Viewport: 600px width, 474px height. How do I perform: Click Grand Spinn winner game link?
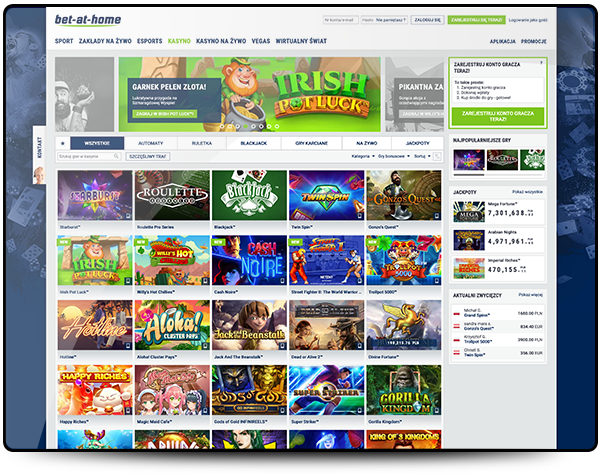point(477,315)
